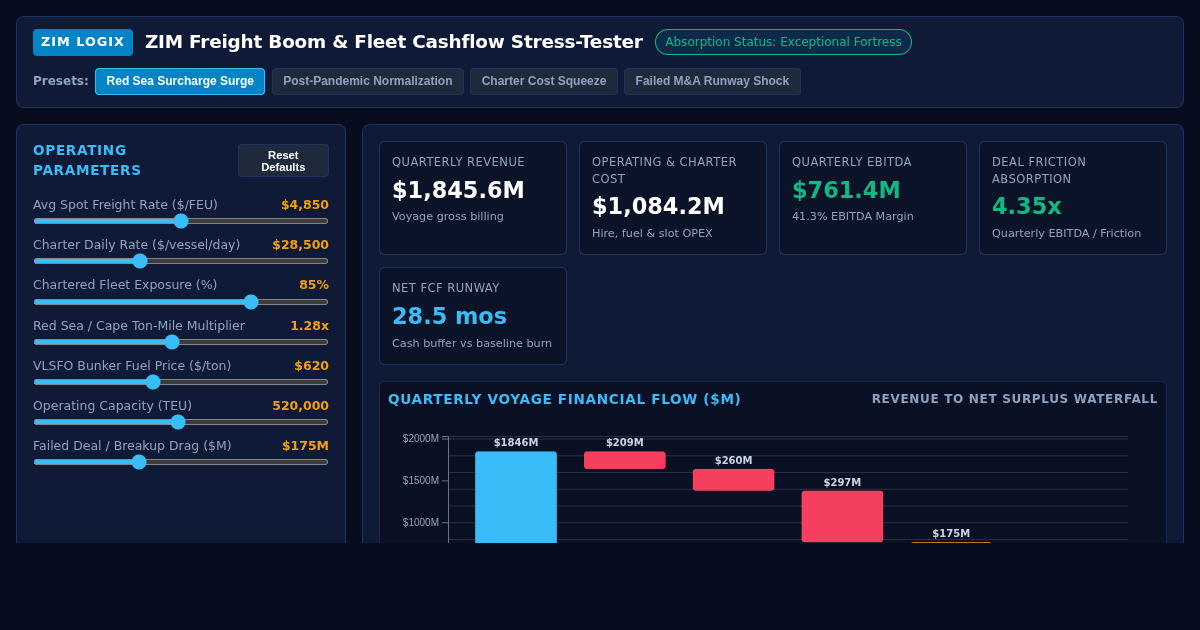Click the $1500M axis label
1200x630 pixels.
(x=420, y=480)
